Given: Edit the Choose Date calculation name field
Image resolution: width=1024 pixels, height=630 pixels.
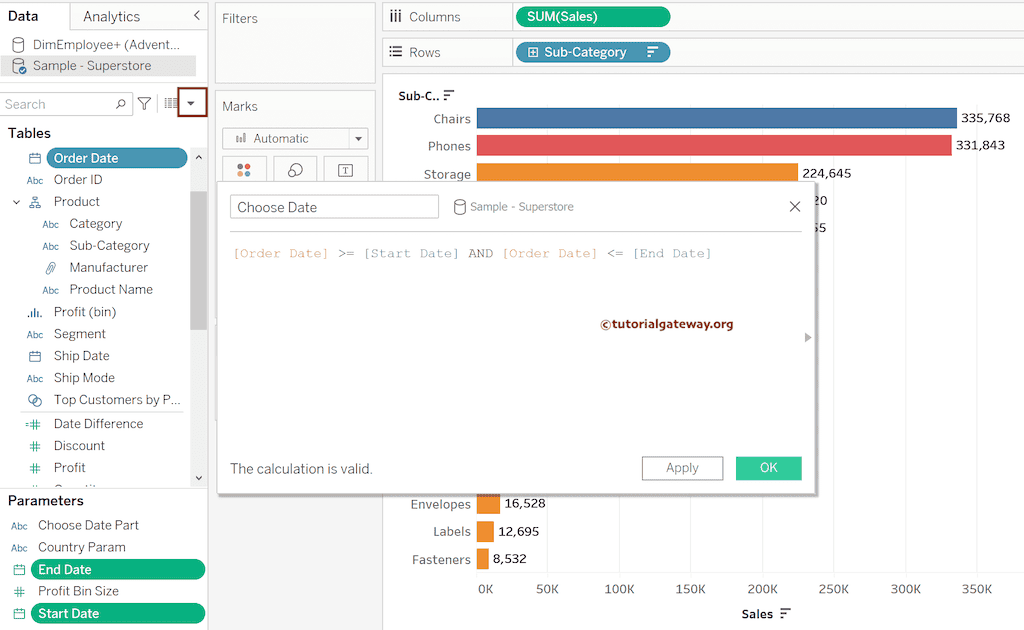Looking at the screenshot, I should click(x=334, y=207).
